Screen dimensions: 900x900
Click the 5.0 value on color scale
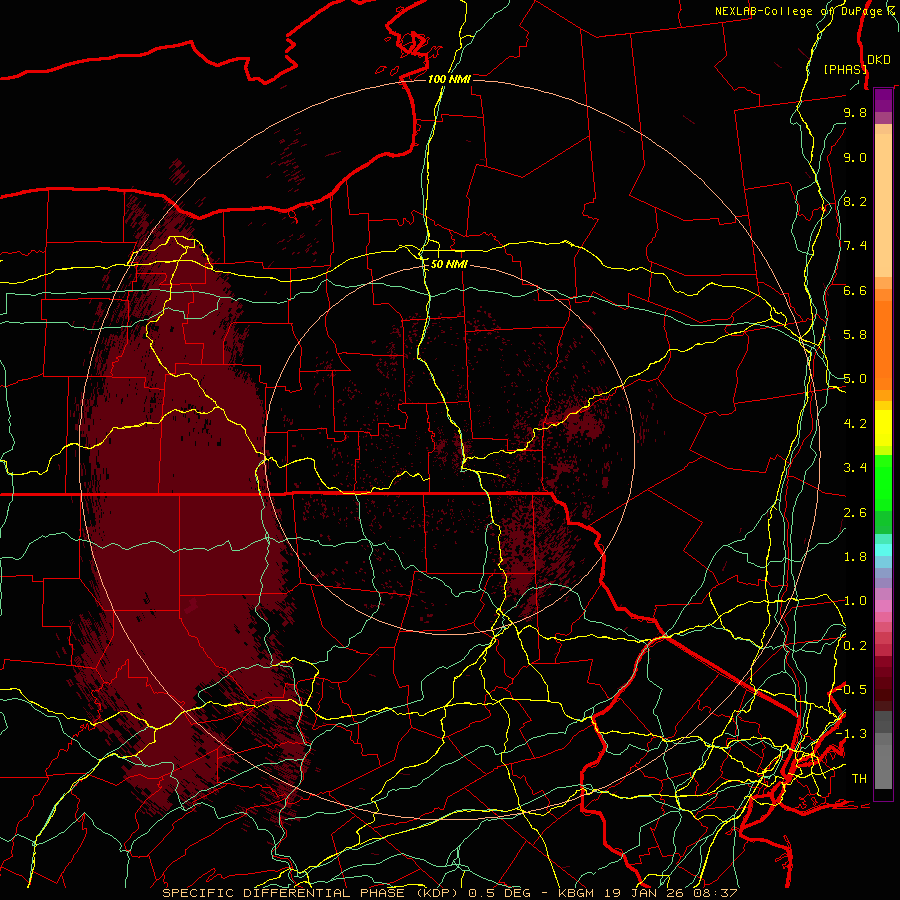[855, 379]
